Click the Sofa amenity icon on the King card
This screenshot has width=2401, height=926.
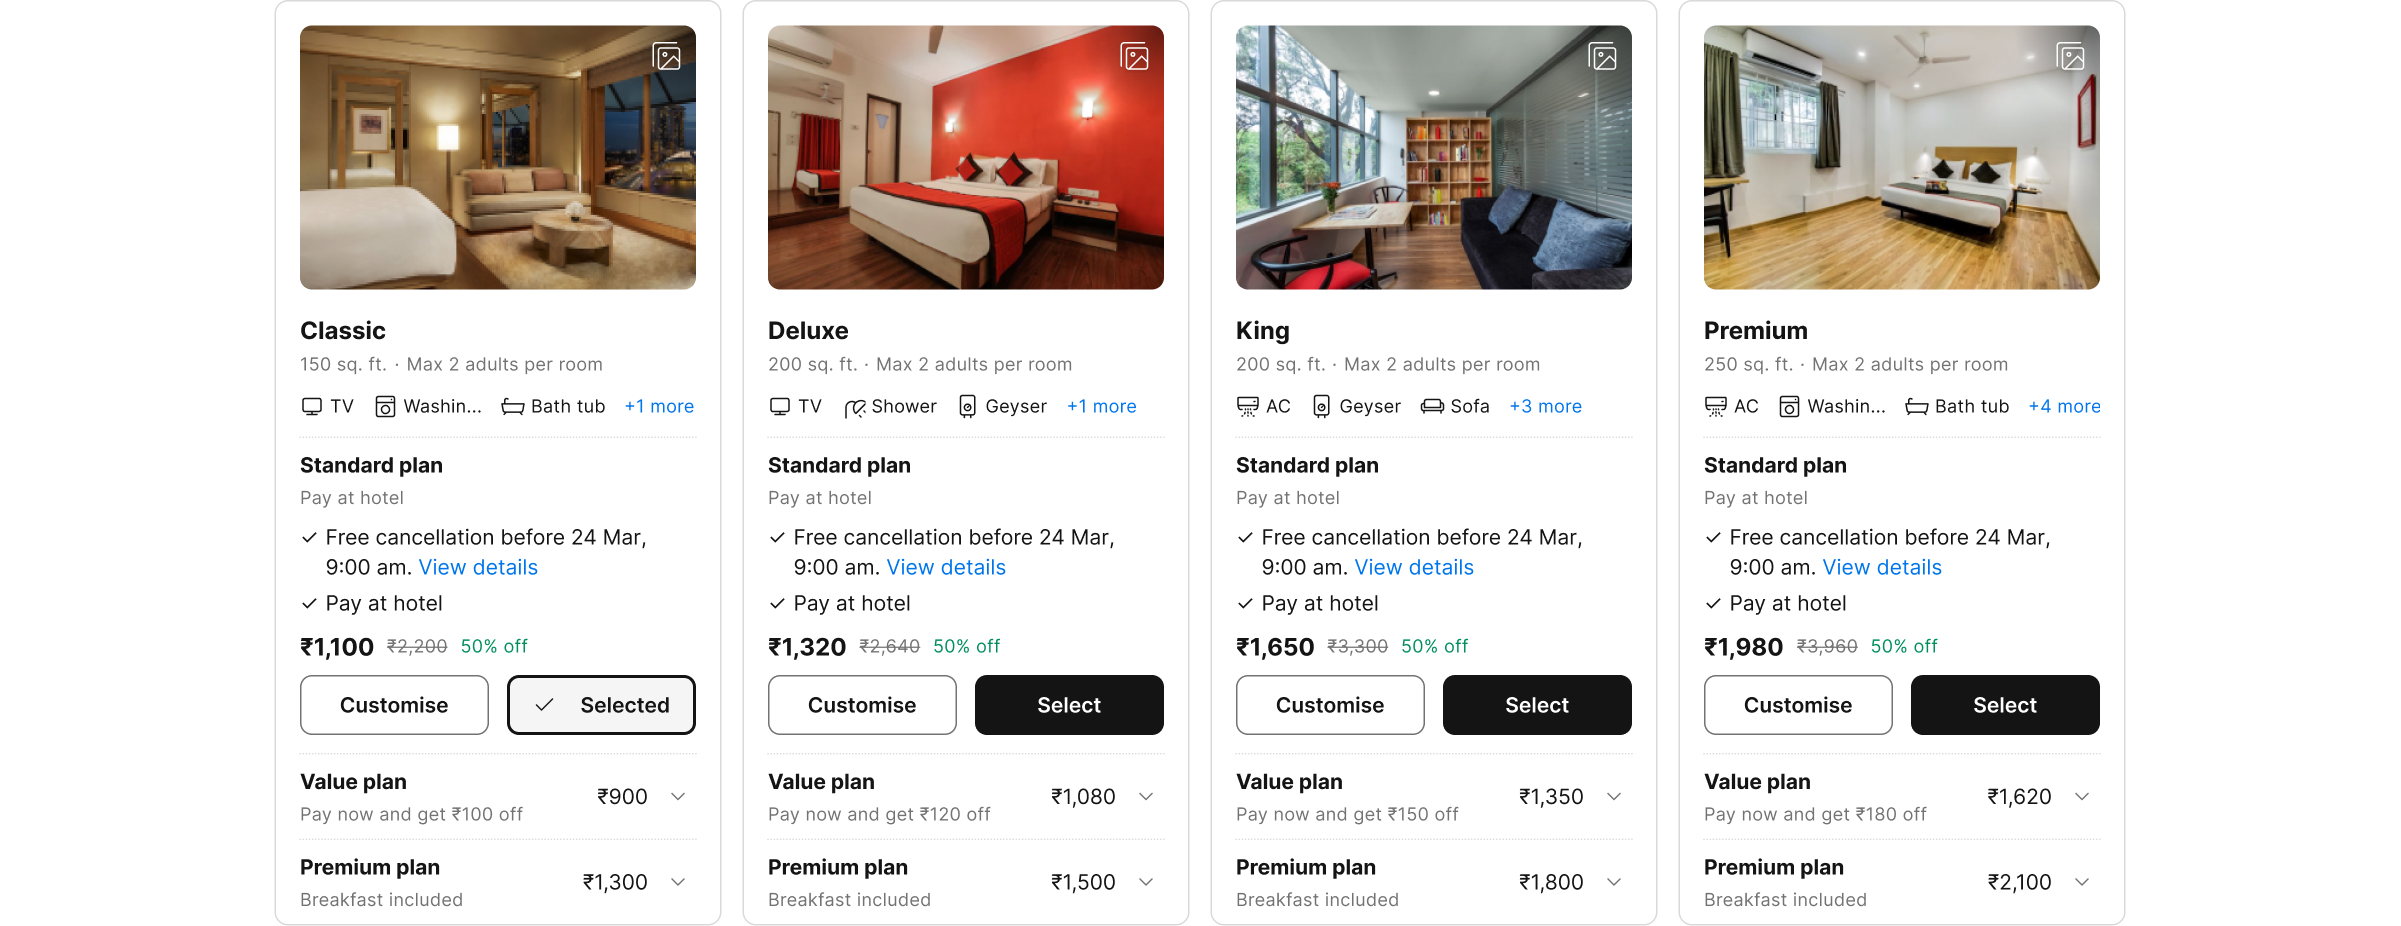tap(1428, 406)
